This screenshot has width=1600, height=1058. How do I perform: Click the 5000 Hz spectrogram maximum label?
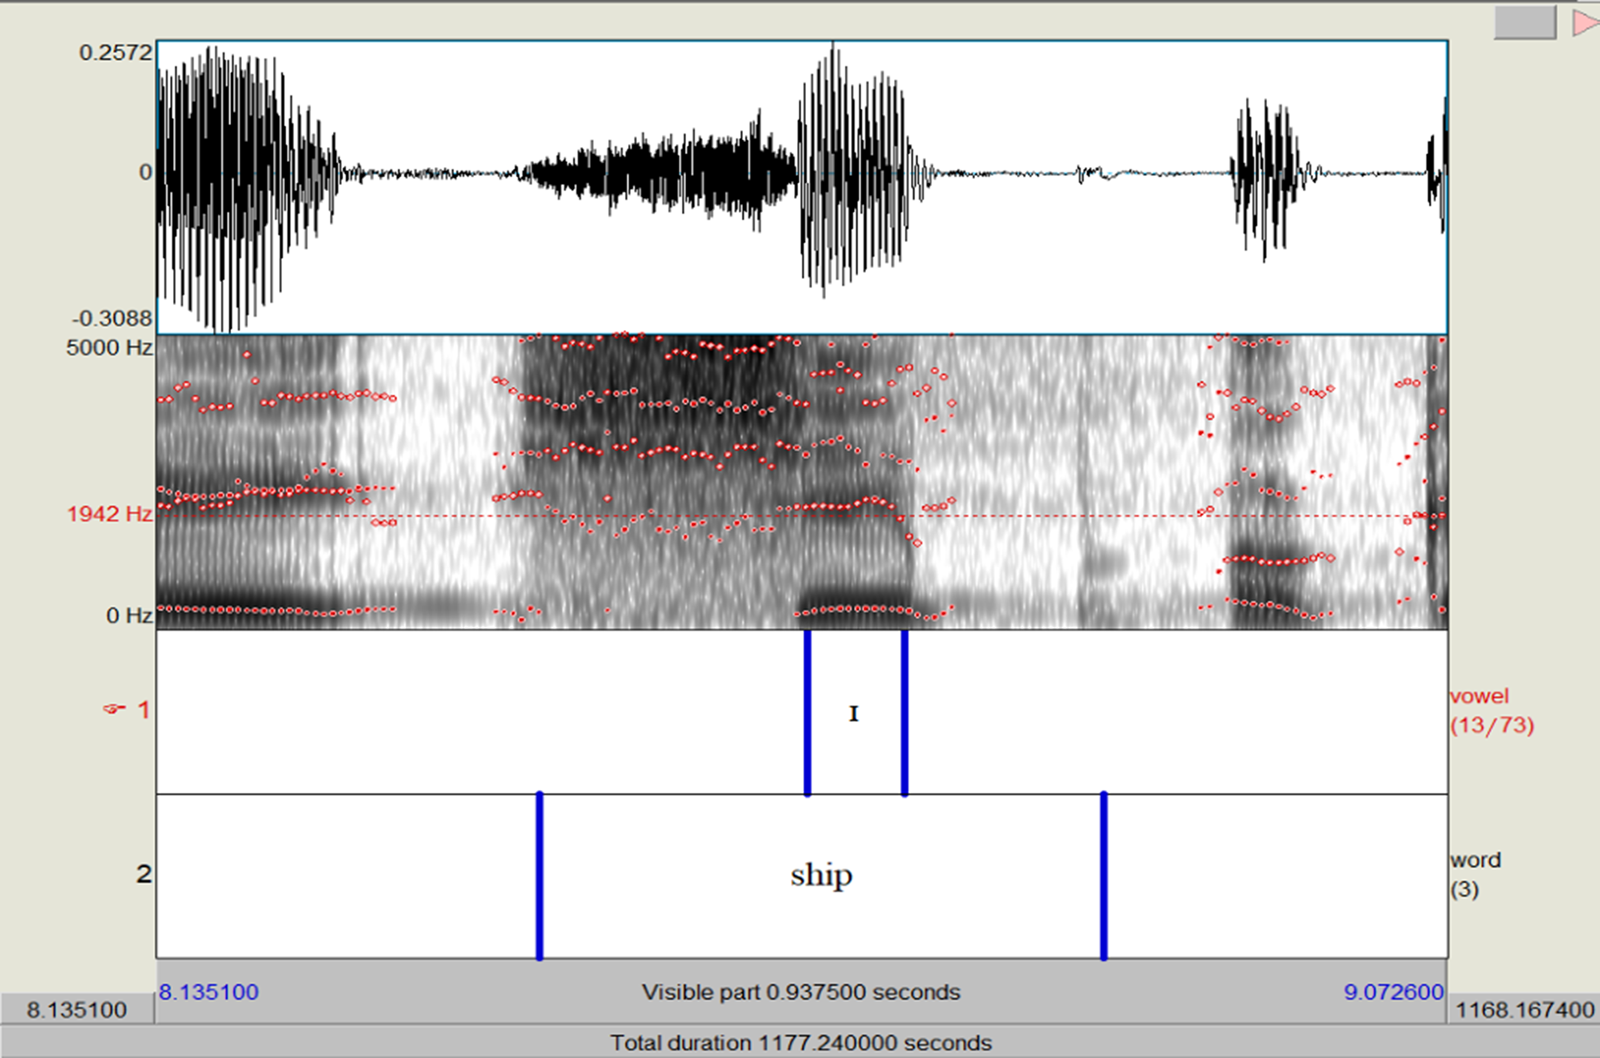click(109, 348)
